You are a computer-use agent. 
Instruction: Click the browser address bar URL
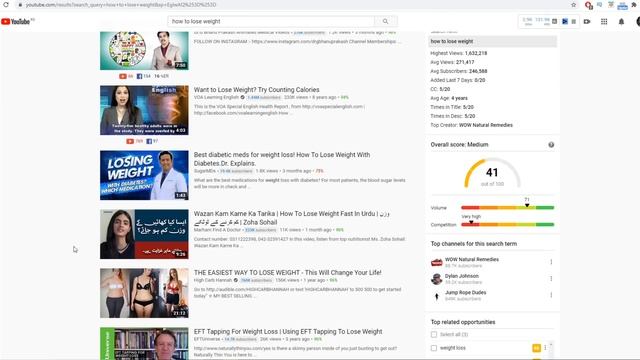121,5
